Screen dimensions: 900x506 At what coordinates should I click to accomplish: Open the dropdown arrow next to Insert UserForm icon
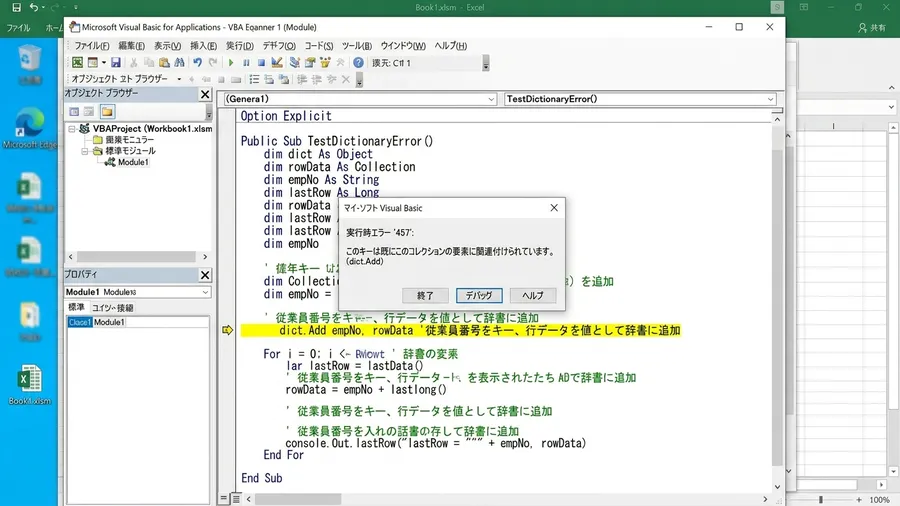[x=103, y=63]
